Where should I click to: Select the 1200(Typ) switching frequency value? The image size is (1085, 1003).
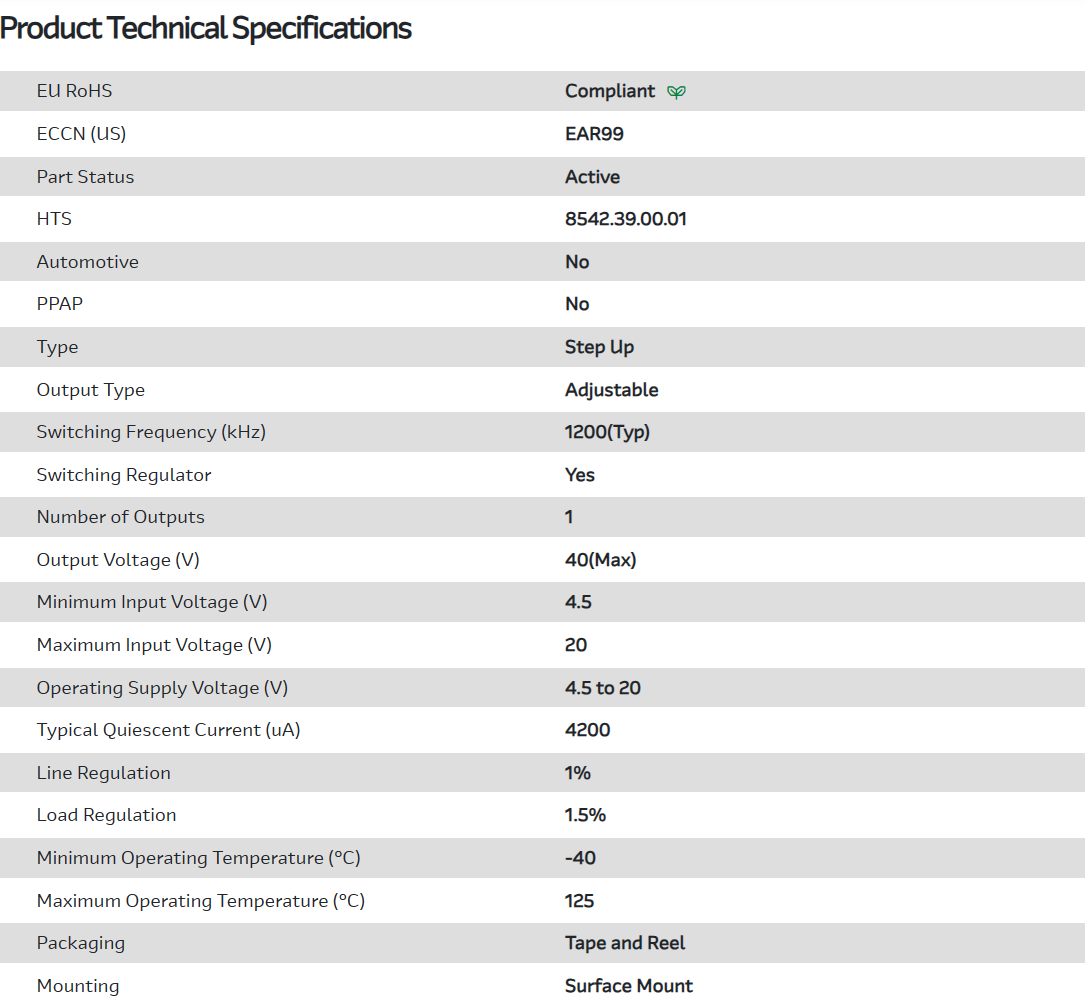607,432
